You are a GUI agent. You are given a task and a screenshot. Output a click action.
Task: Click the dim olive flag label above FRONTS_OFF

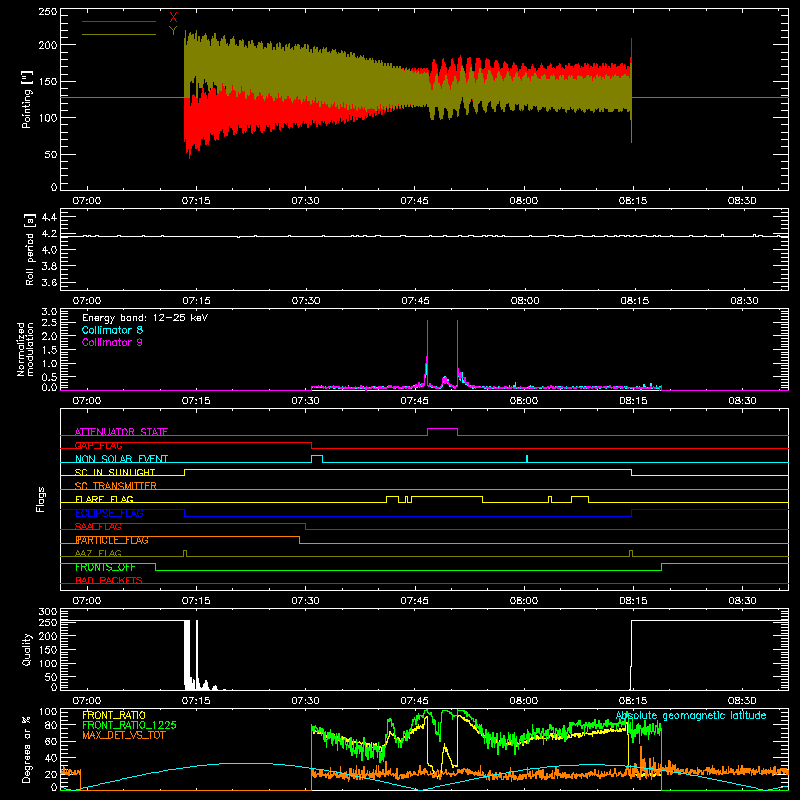pos(98,553)
